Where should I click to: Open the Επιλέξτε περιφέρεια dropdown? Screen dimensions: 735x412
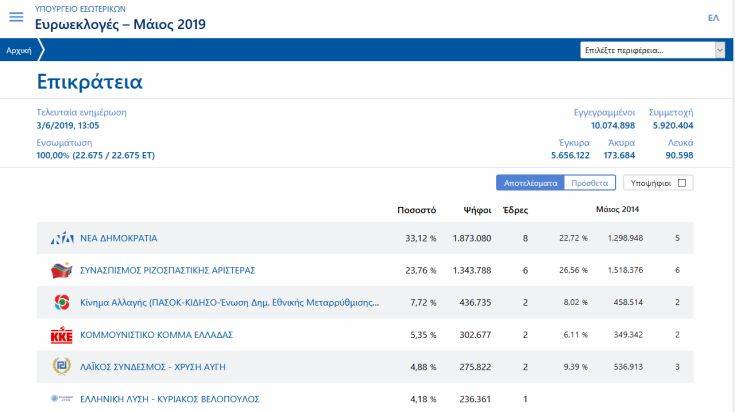point(646,50)
